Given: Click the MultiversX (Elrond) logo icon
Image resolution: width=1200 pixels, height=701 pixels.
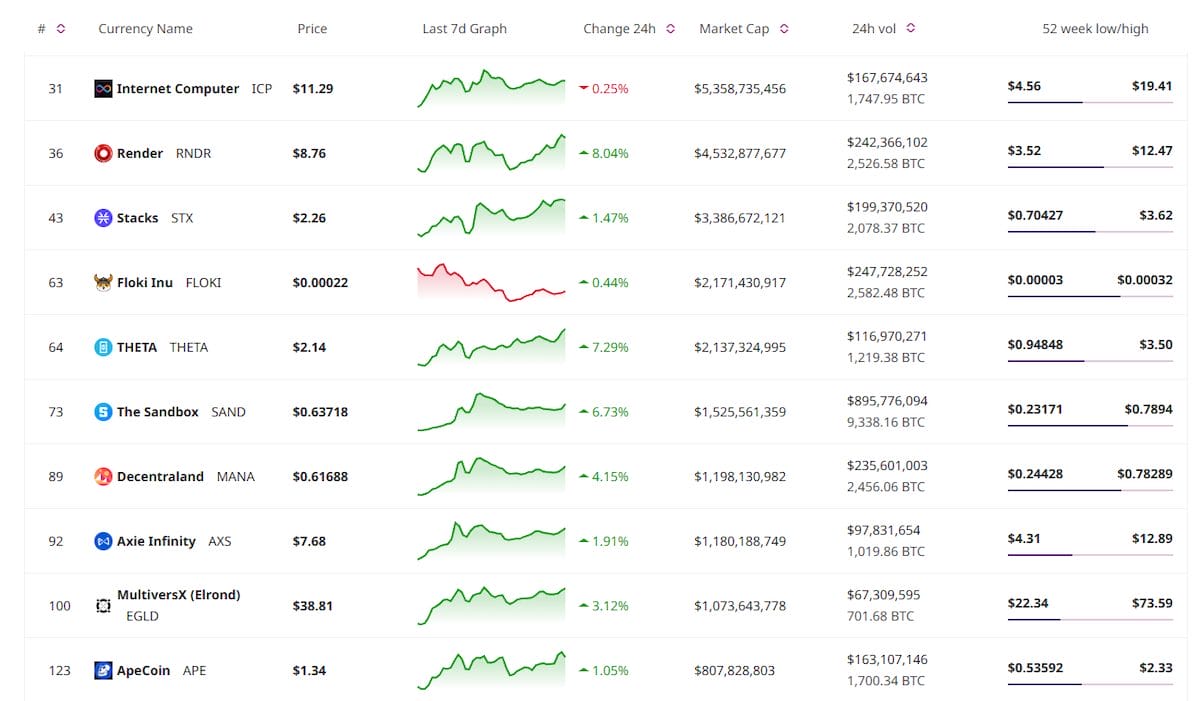Looking at the screenshot, I should [x=103, y=606].
